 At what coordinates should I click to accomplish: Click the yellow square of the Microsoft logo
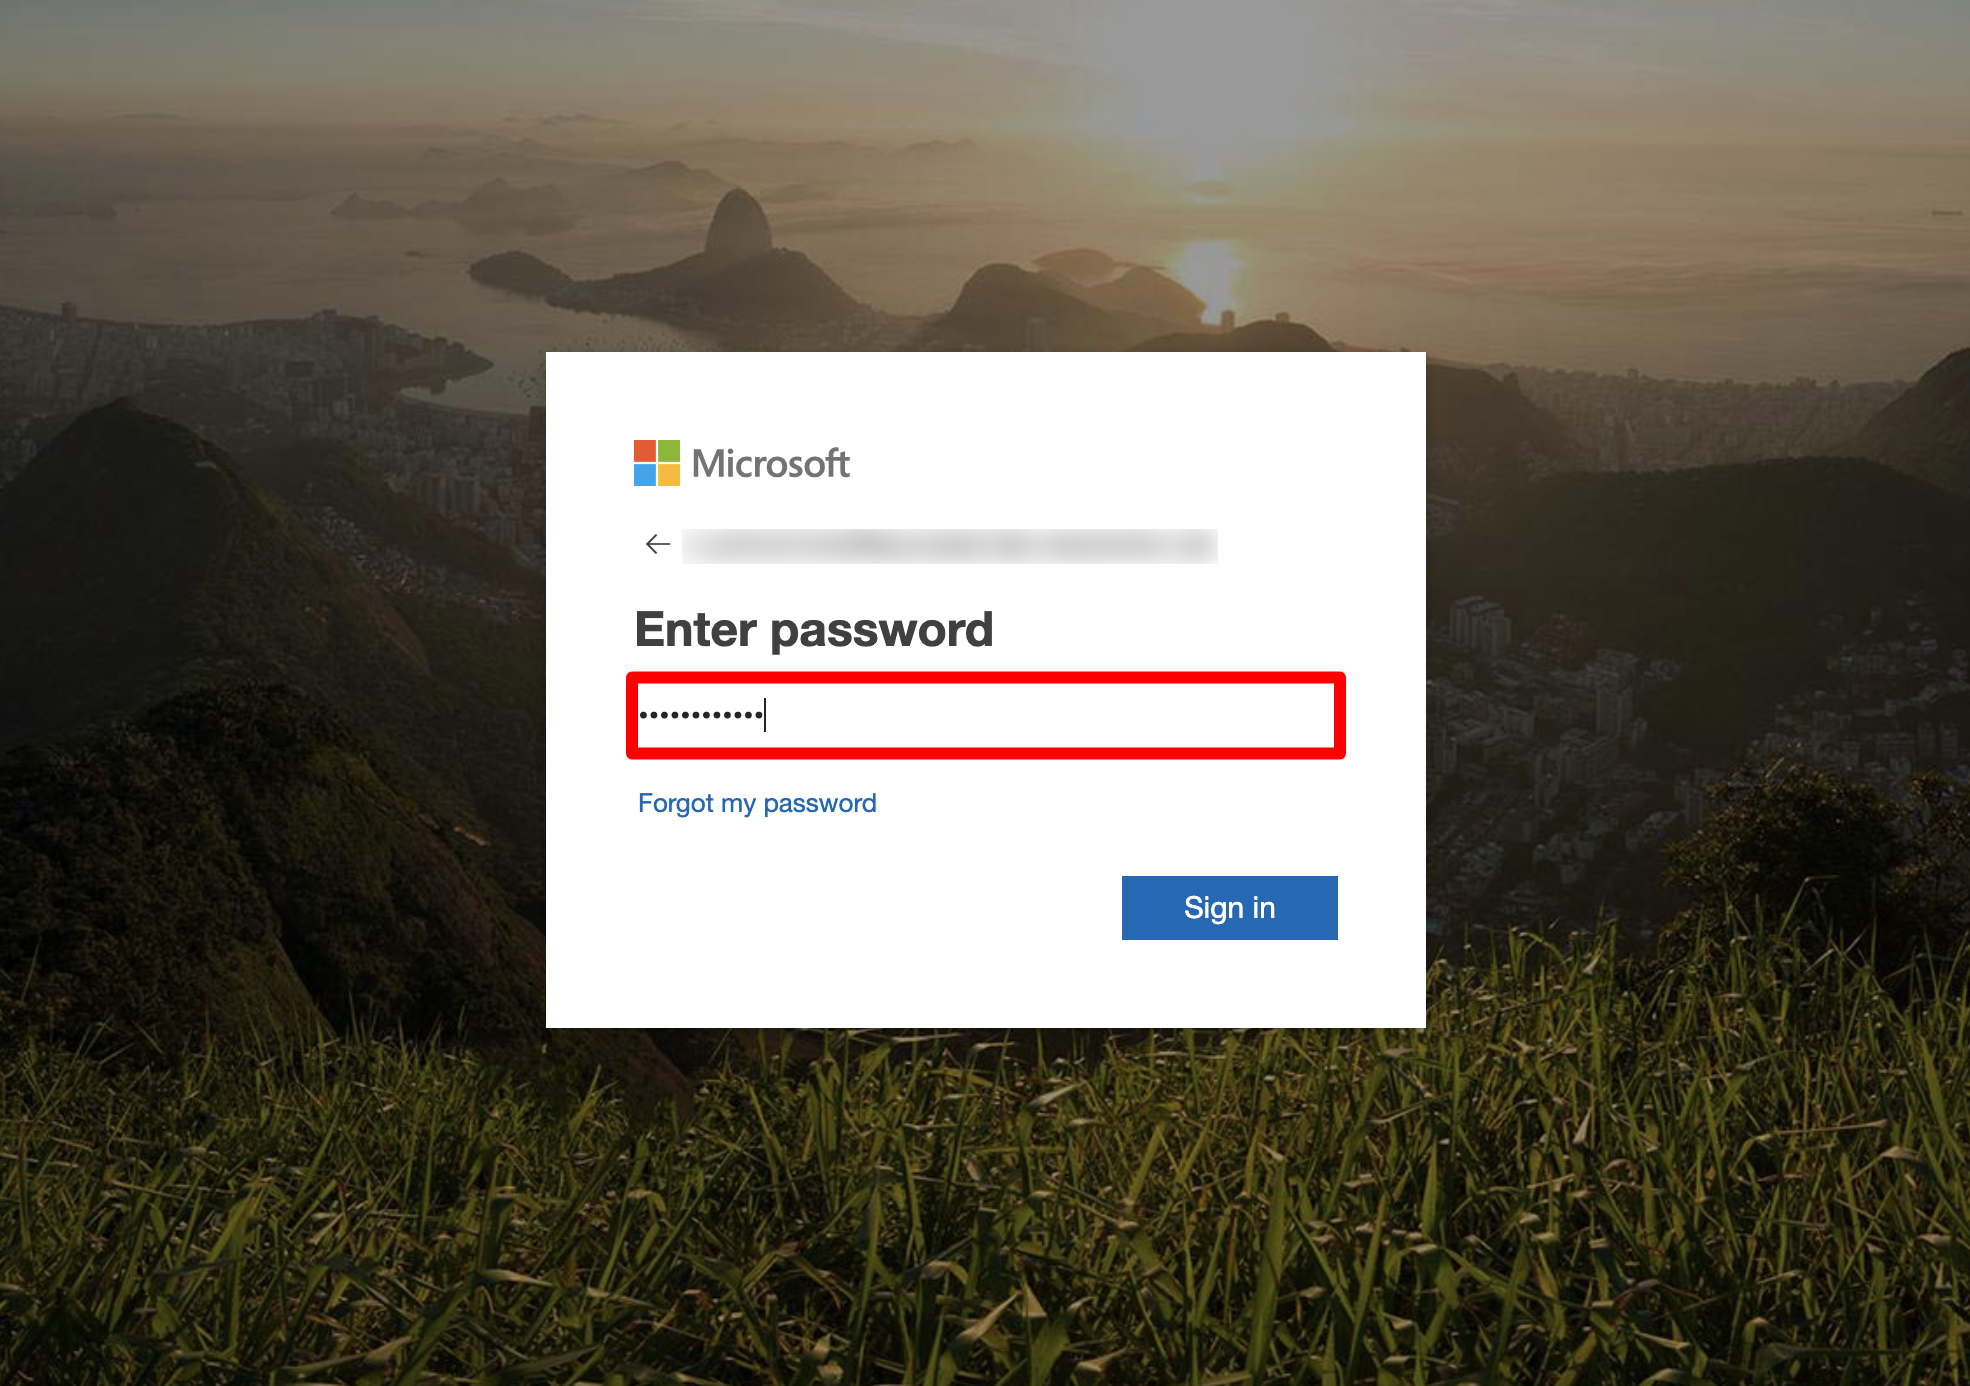click(669, 475)
